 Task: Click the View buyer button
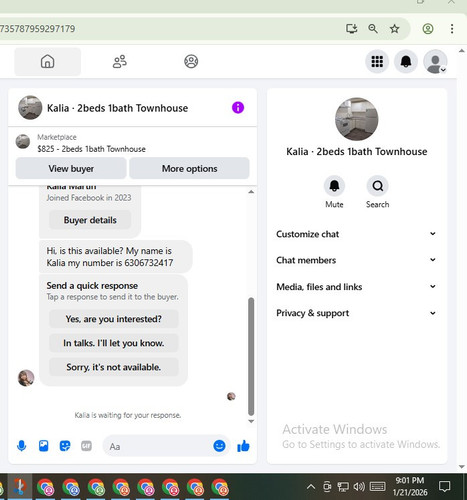(x=71, y=168)
